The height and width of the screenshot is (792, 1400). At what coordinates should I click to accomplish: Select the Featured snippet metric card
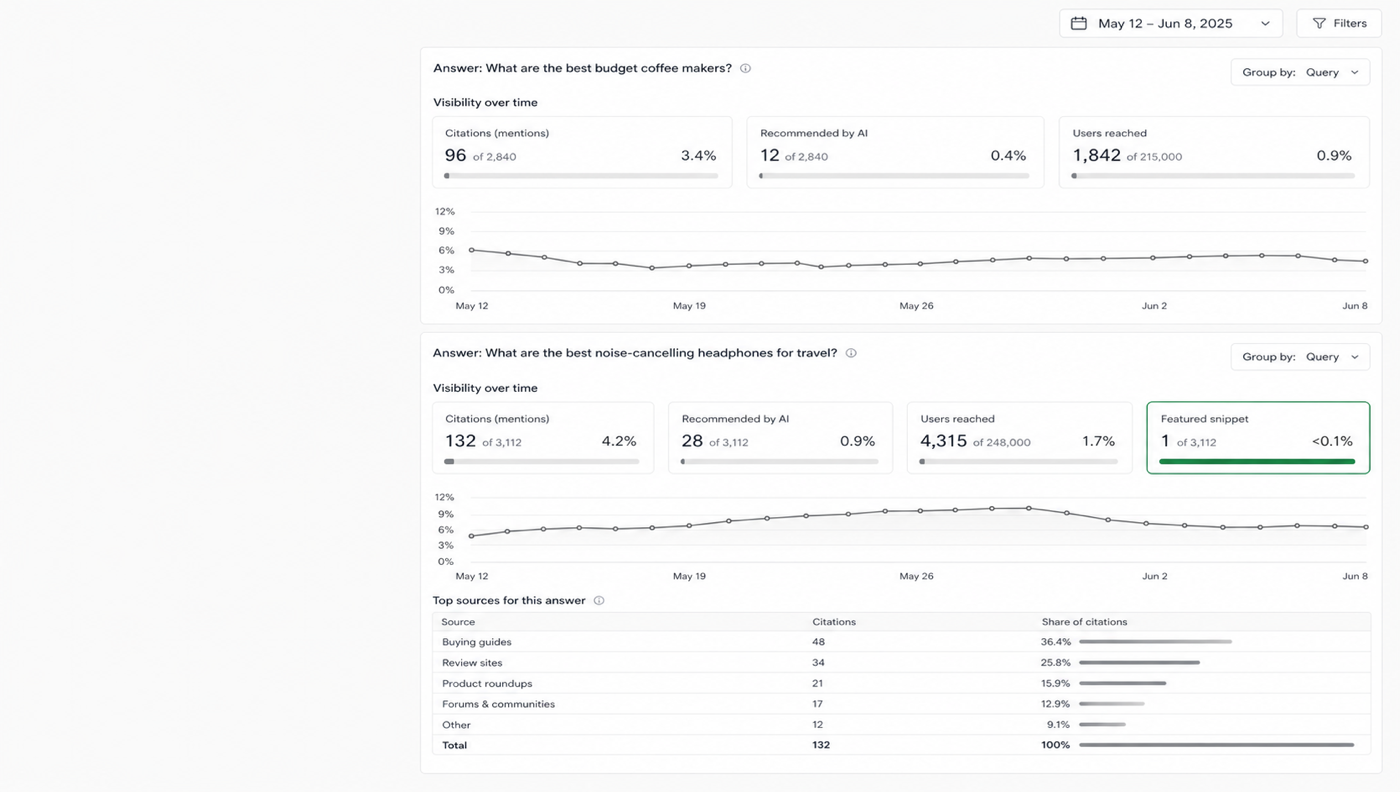click(x=1258, y=438)
